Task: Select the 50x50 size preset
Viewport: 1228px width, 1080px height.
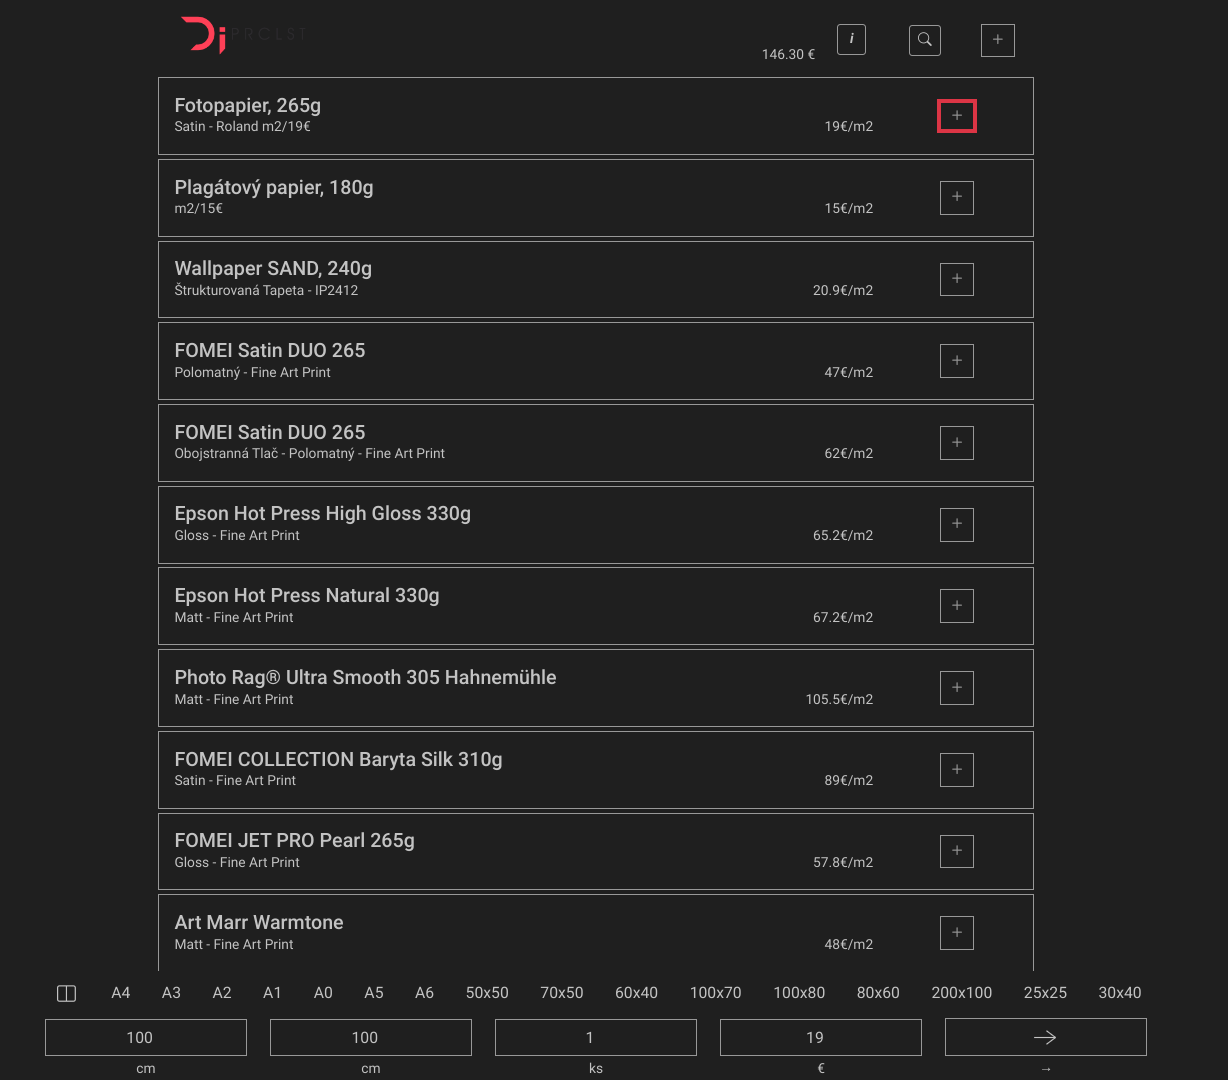Action: 487,993
